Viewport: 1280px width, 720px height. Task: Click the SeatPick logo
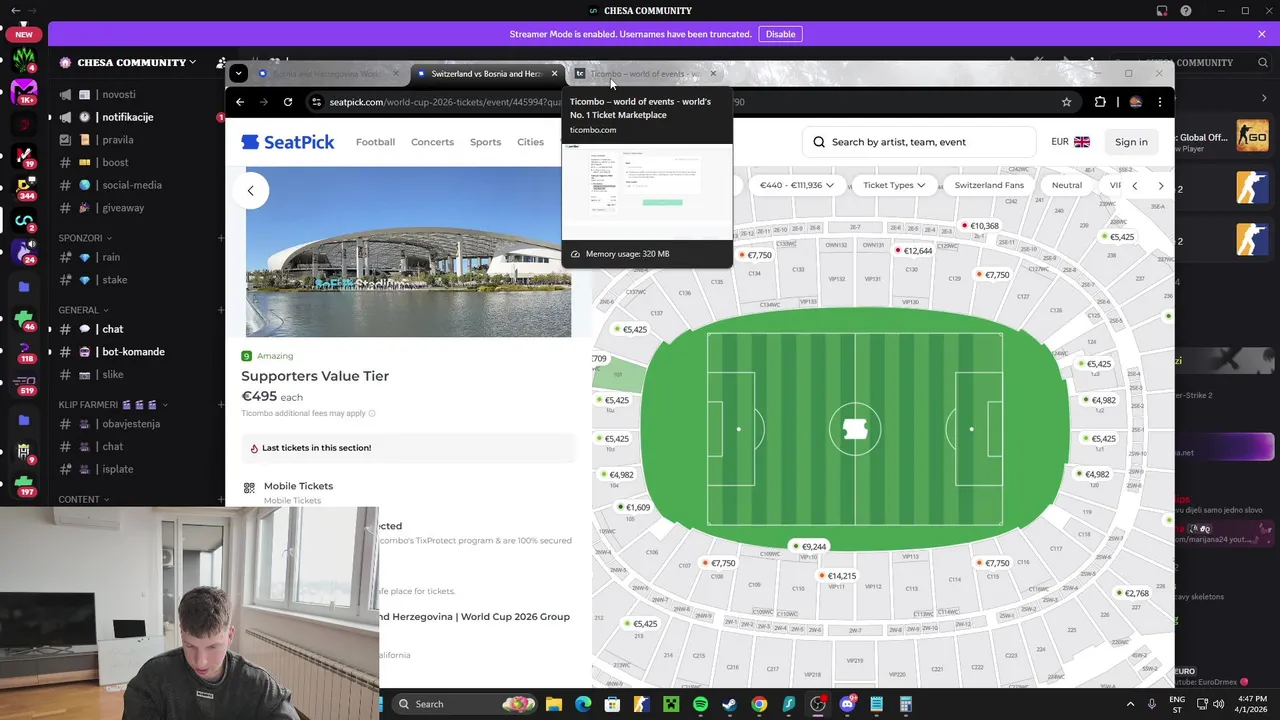(288, 142)
